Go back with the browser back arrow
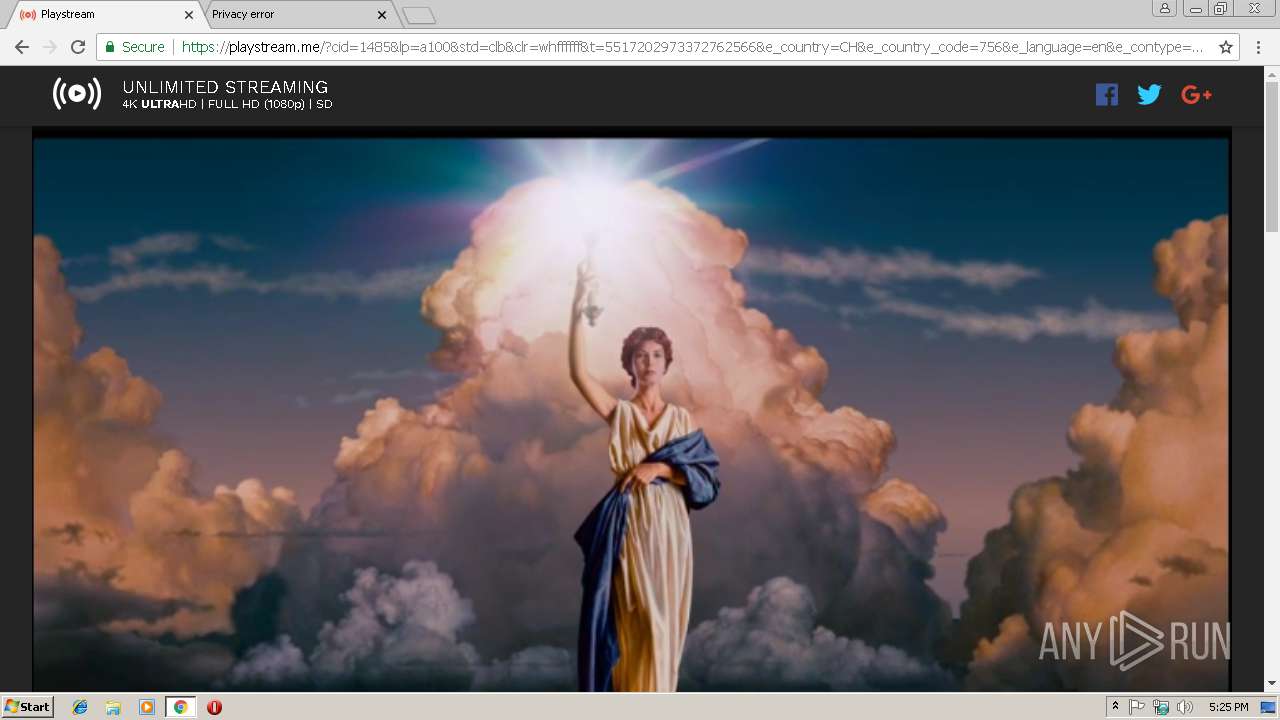Image resolution: width=1280 pixels, height=720 pixels. [x=21, y=47]
